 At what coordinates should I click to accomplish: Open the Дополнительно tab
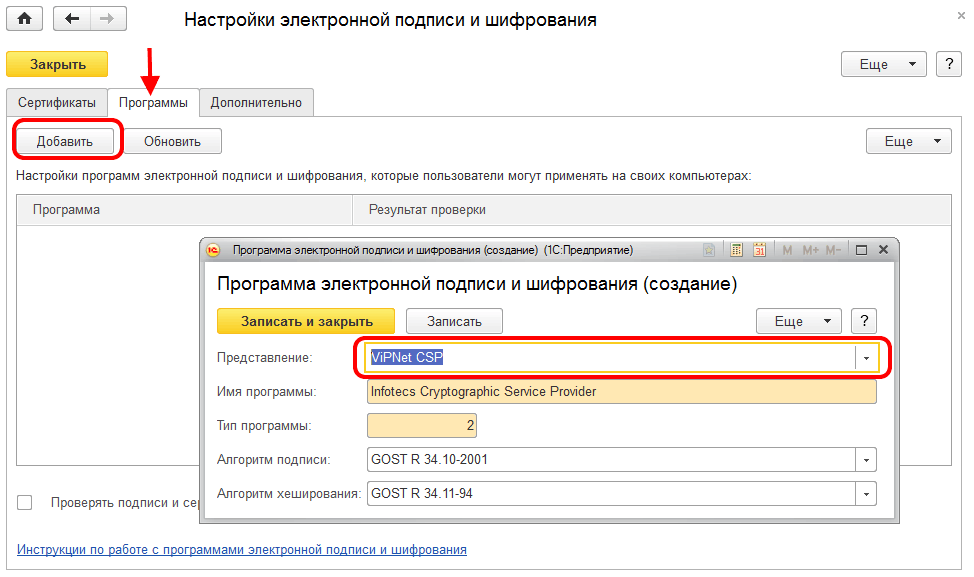(256, 102)
